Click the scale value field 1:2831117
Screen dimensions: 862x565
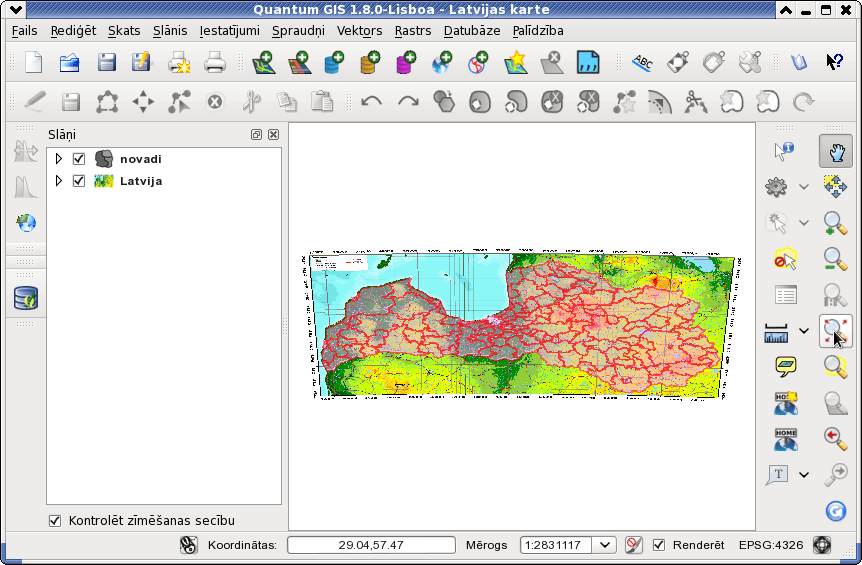(555, 545)
